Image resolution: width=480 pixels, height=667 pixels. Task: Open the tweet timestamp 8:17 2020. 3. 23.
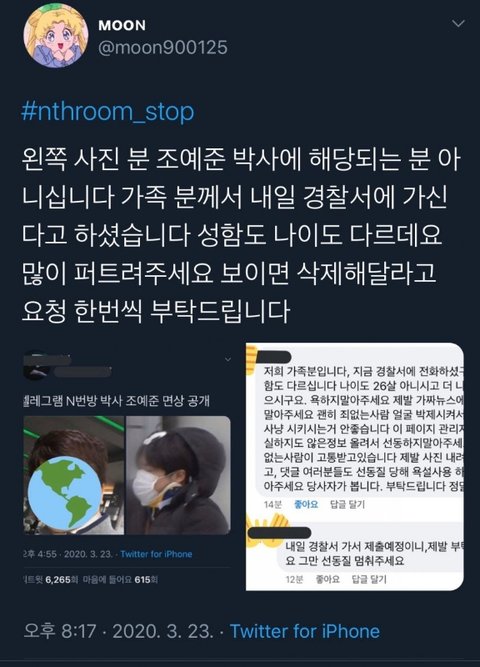pyautogui.click(x=118, y=631)
